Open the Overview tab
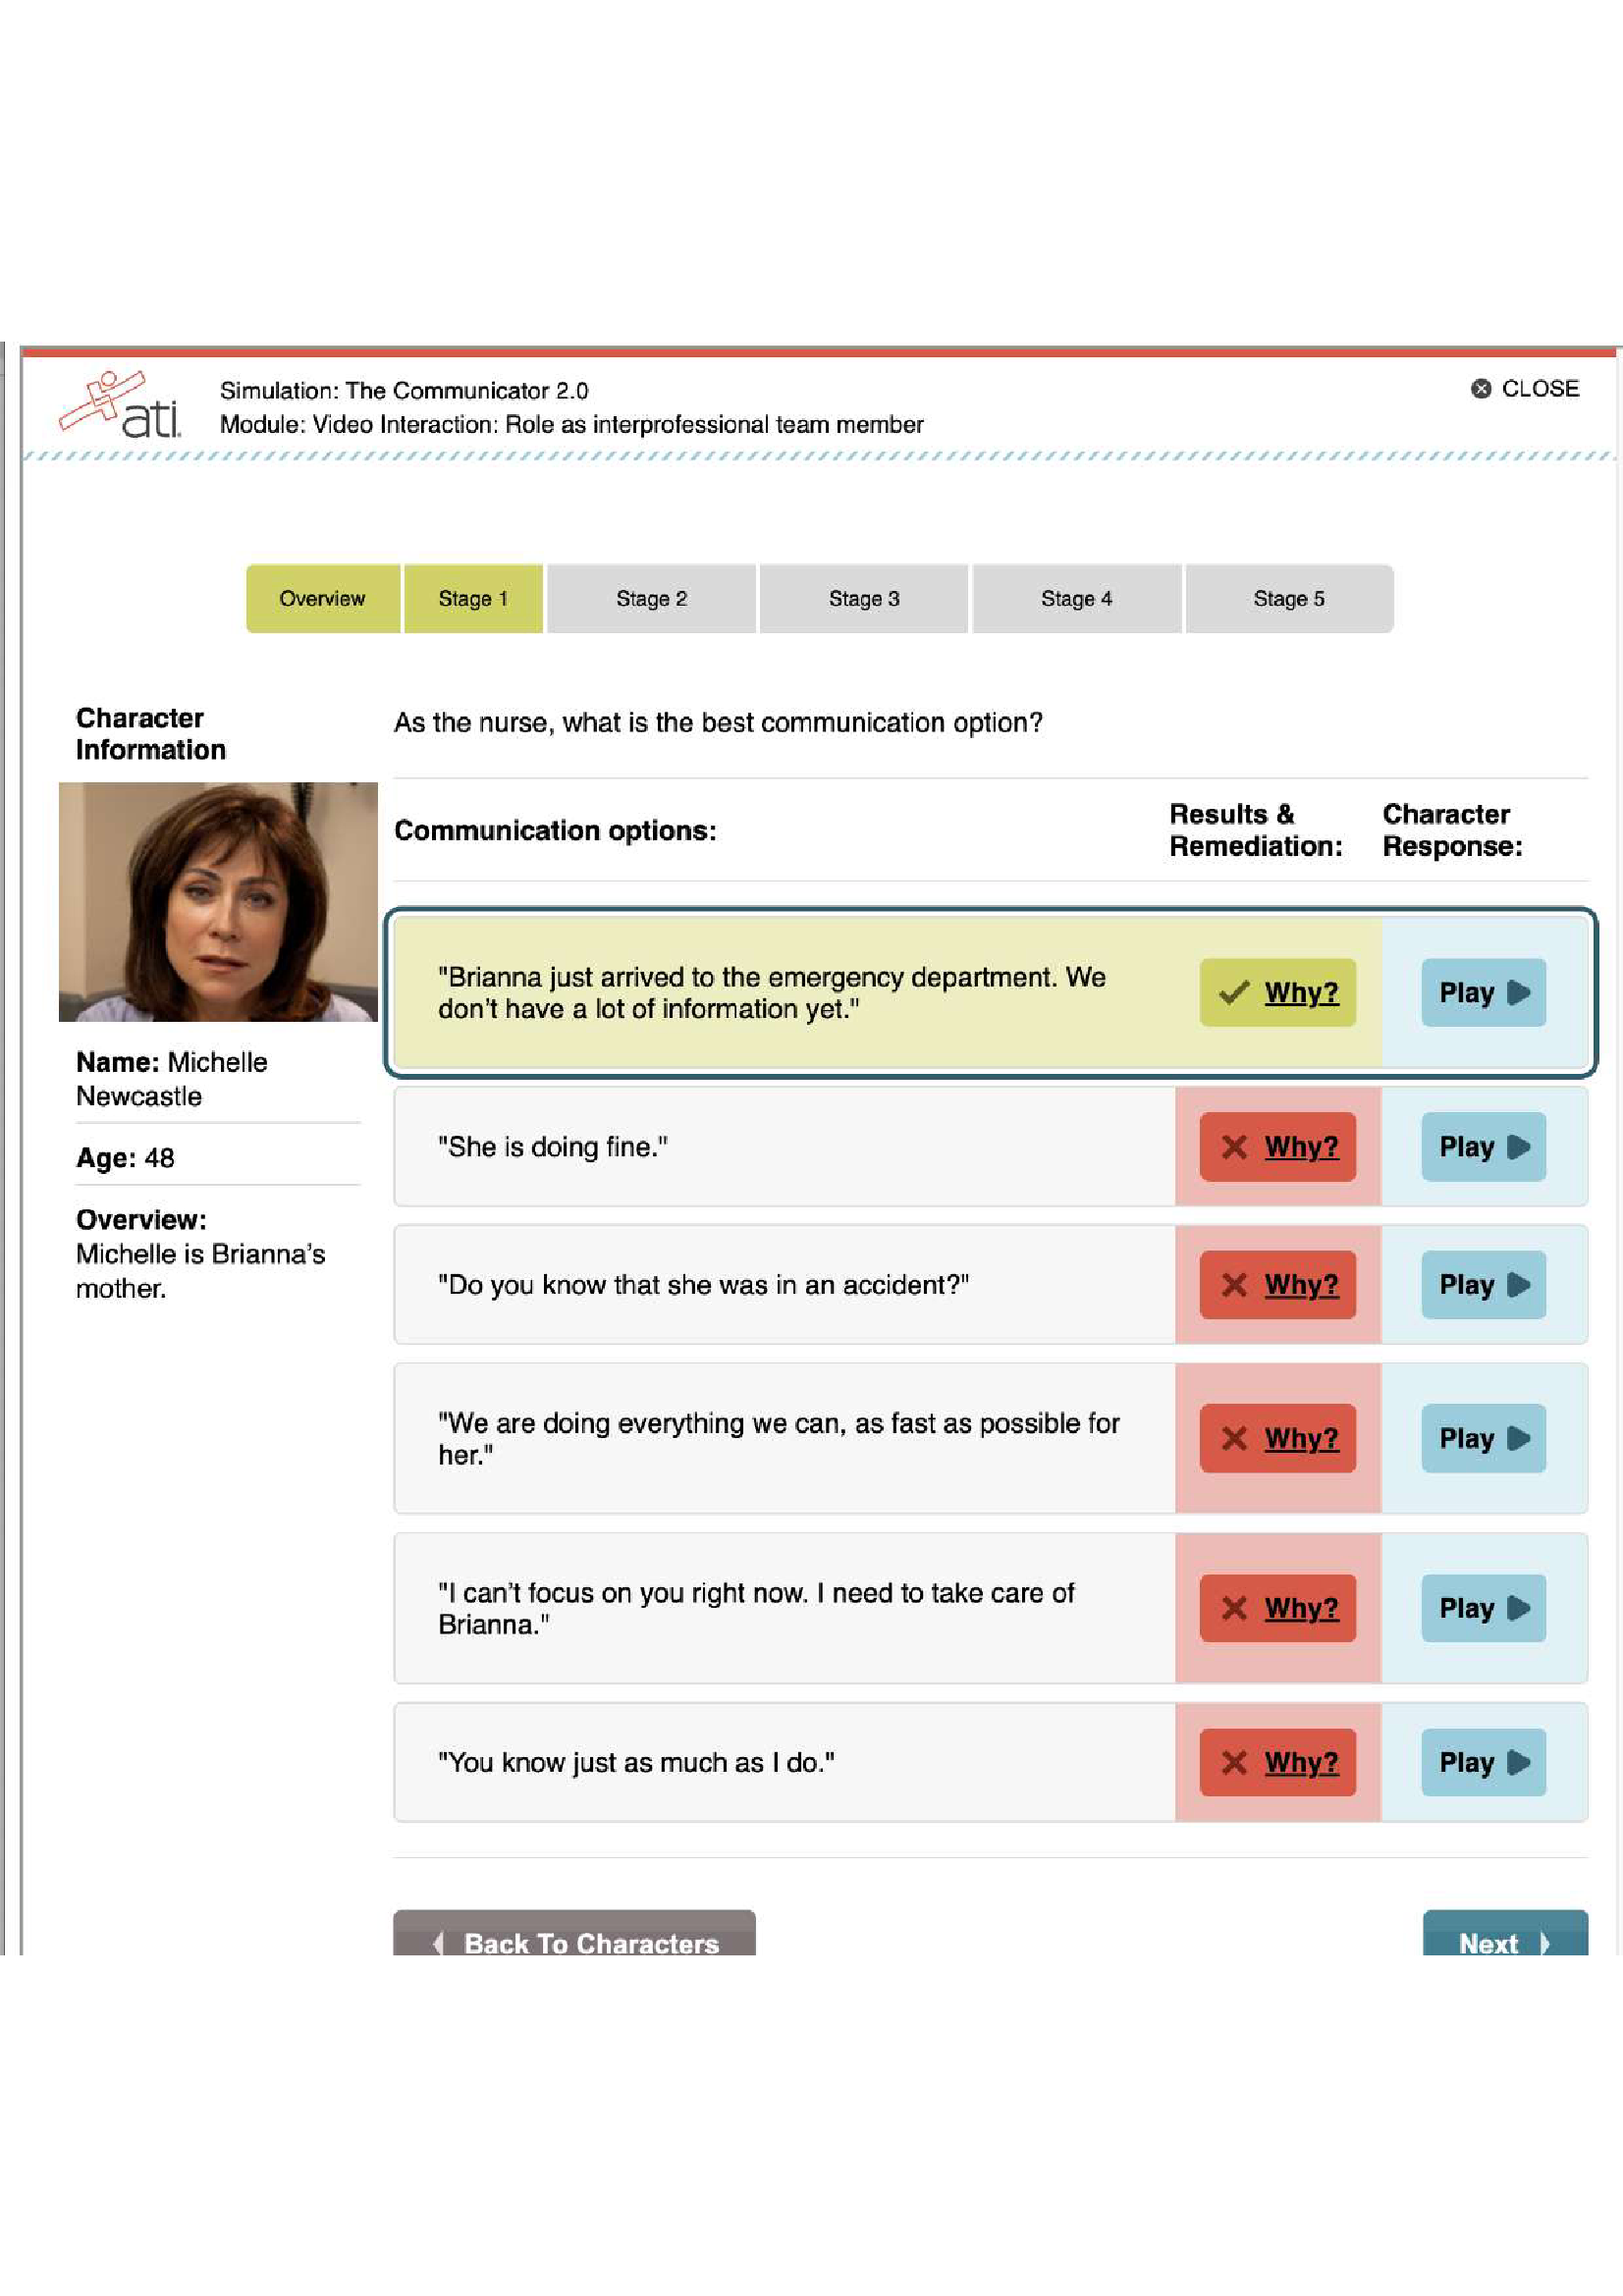Image resolution: width=1623 pixels, height=2296 pixels. point(322,598)
